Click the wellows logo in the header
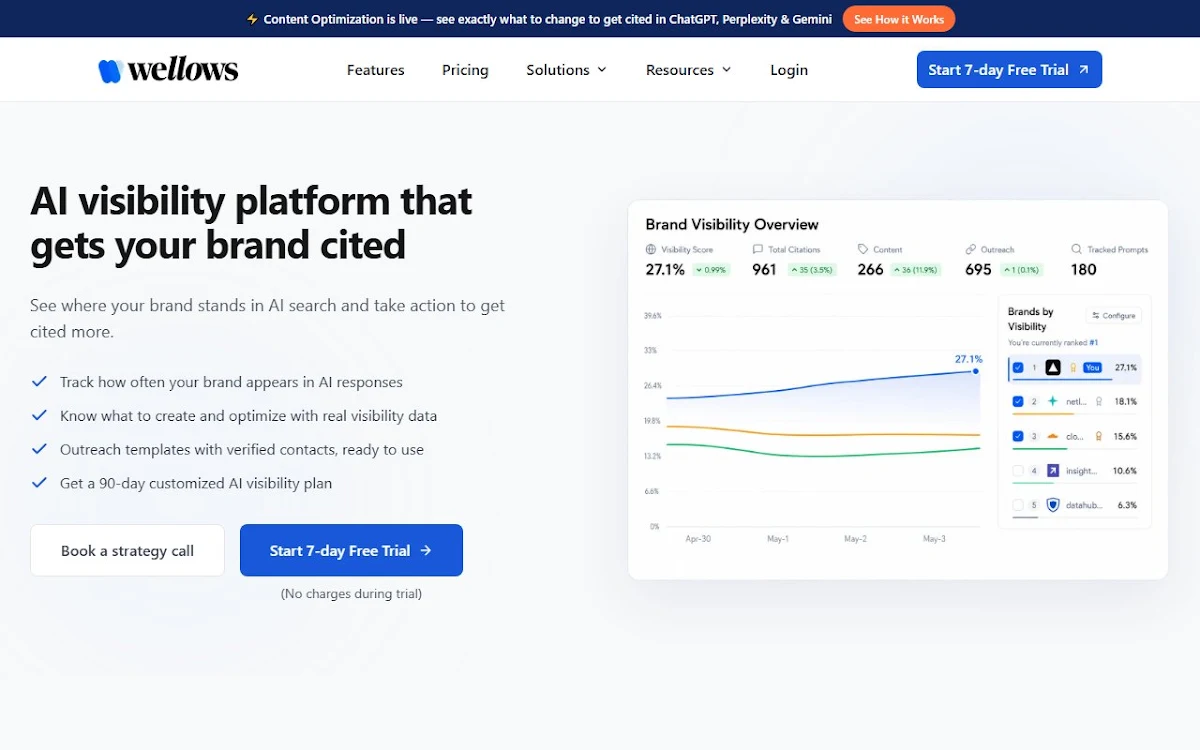The image size is (1200, 750). 168,70
